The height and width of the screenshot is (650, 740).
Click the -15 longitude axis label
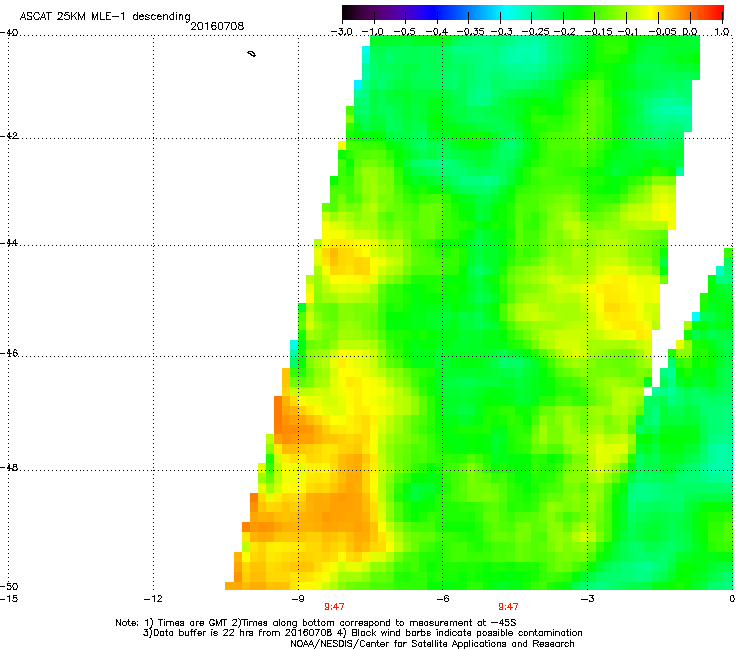[x=8, y=599]
